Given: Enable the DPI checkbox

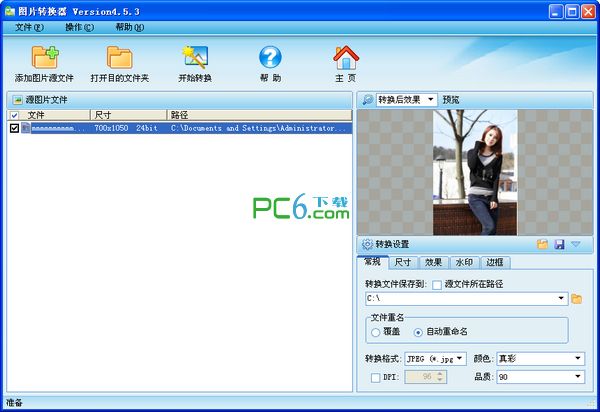Looking at the screenshot, I should click(375, 378).
